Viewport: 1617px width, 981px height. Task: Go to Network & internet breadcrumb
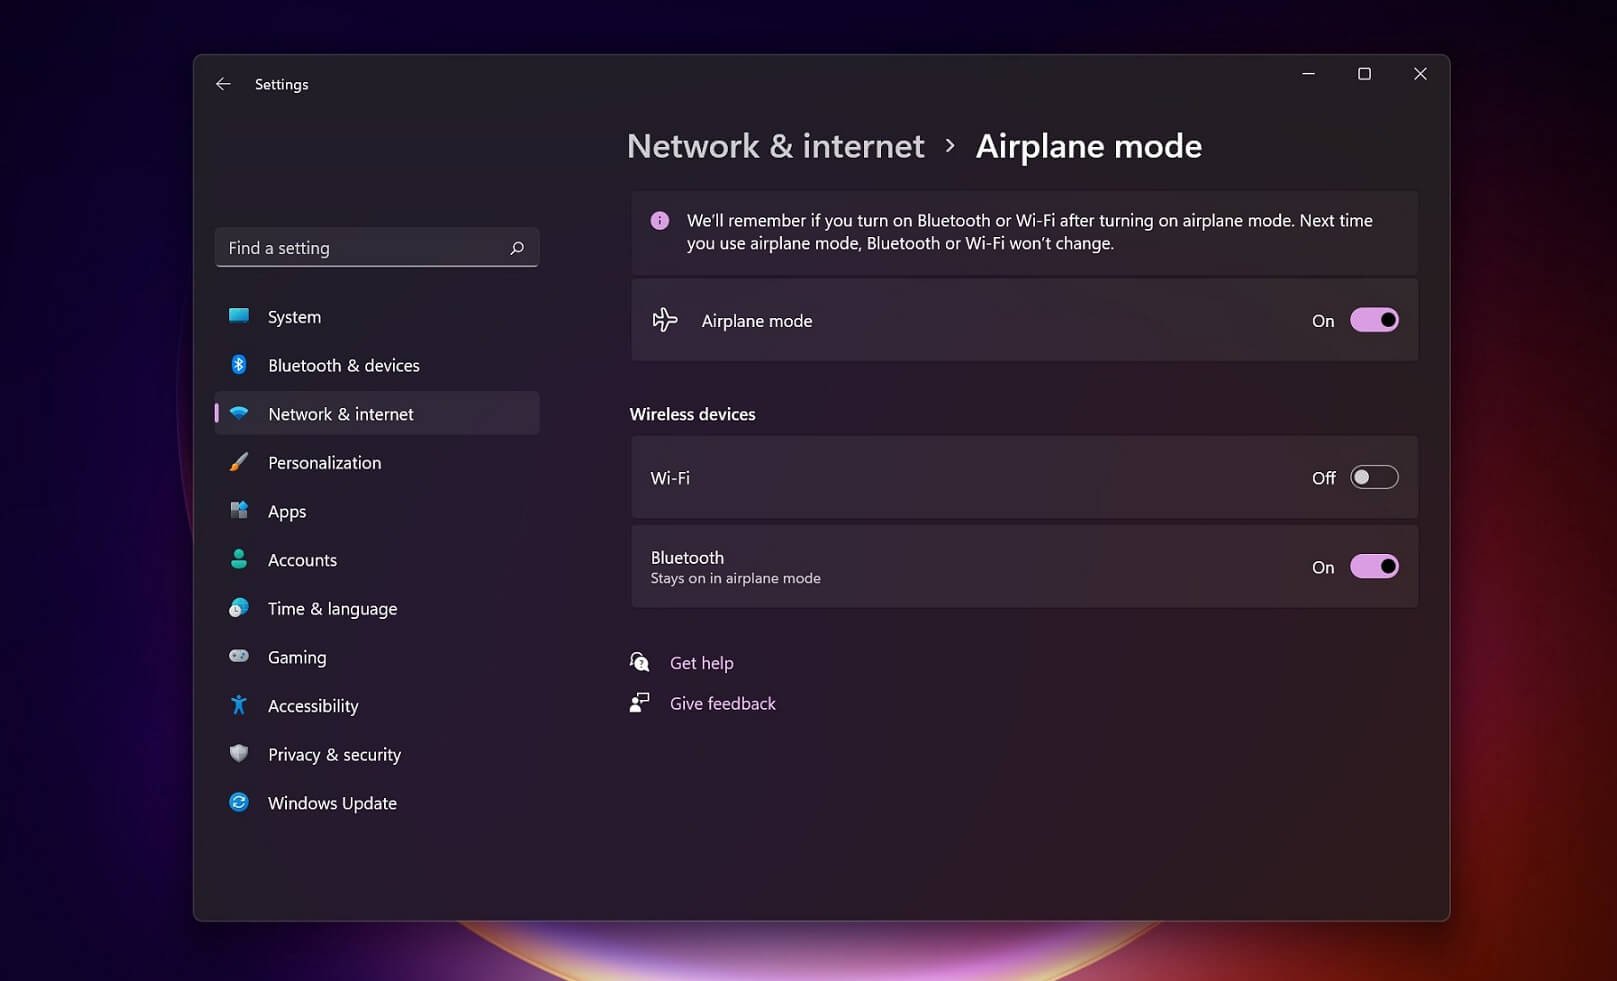pyautogui.click(x=775, y=146)
